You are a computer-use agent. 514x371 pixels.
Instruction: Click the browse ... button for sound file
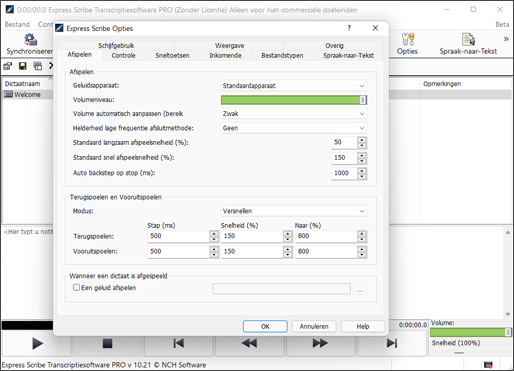click(x=360, y=289)
